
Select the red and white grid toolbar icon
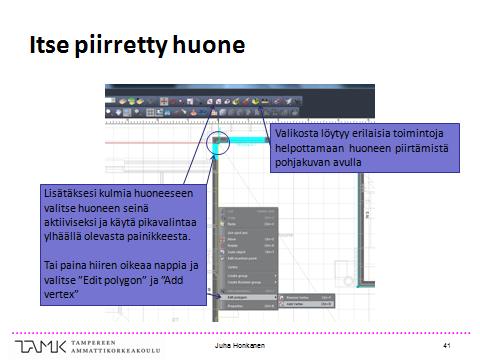(x=164, y=101)
